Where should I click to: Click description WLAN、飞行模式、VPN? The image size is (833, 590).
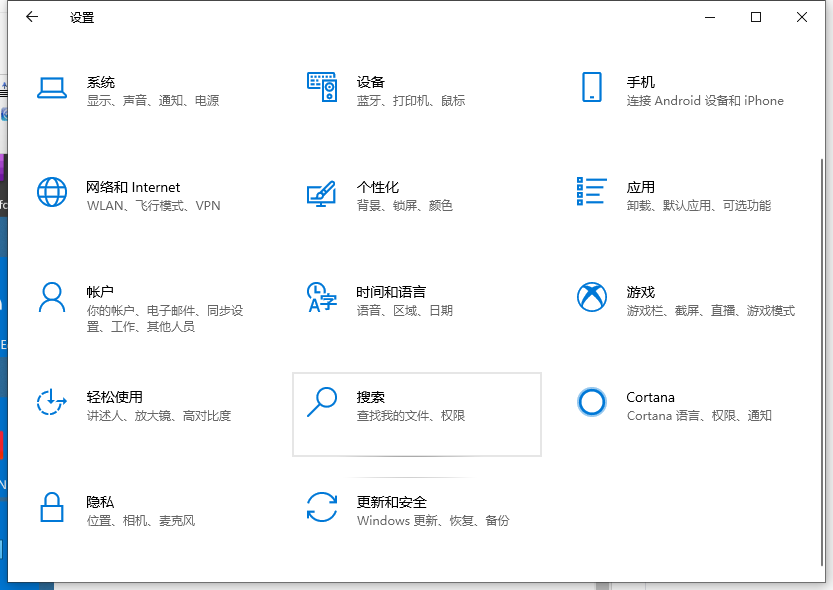pyautogui.click(x=154, y=206)
